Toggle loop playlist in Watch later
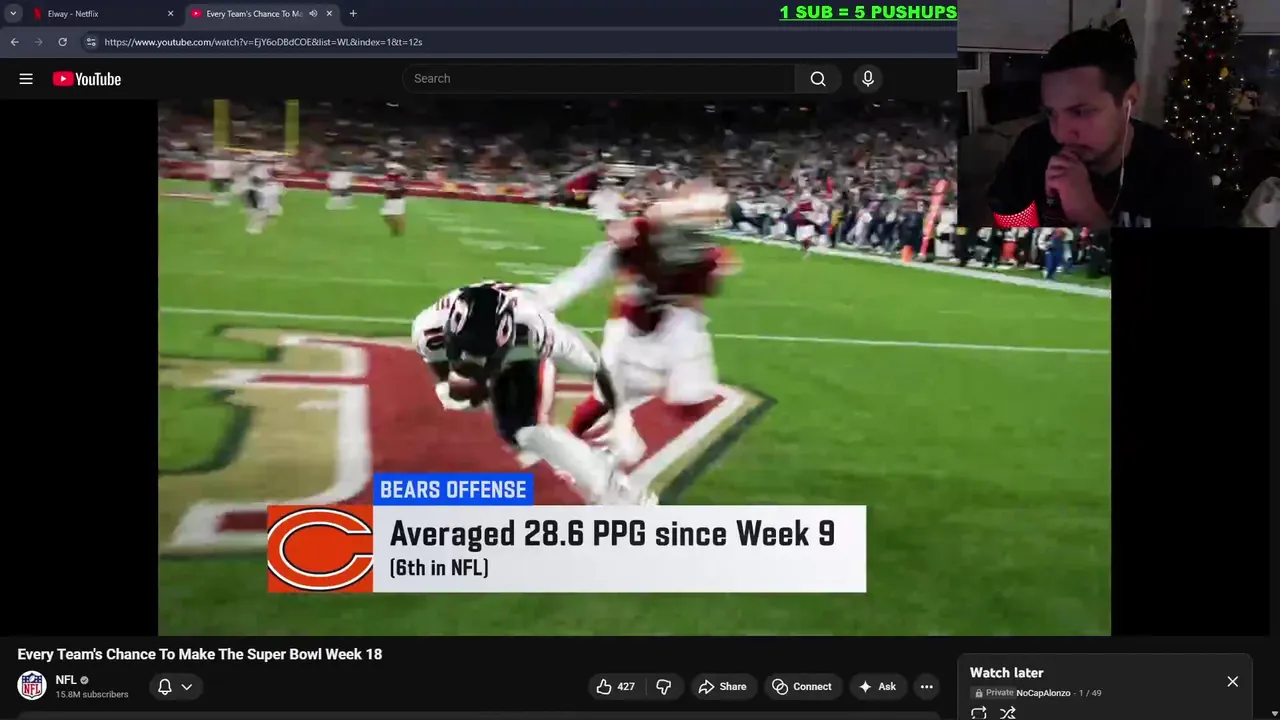The width and height of the screenshot is (1280, 720). point(979,713)
